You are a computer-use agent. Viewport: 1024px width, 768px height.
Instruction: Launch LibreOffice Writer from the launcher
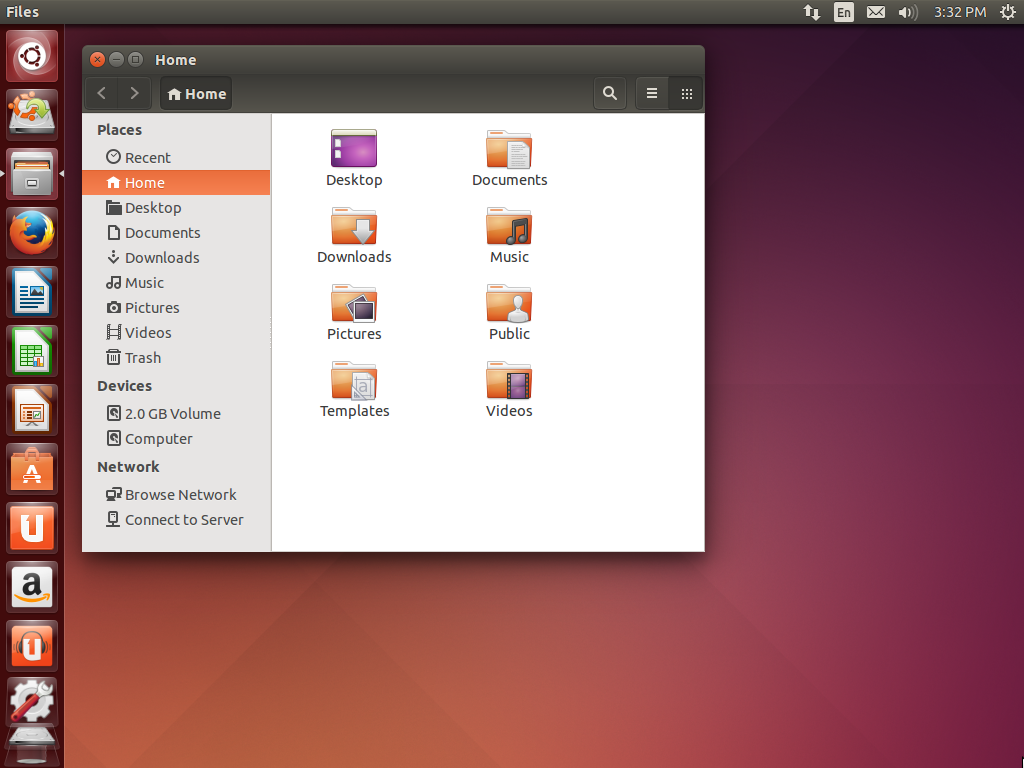point(32,291)
